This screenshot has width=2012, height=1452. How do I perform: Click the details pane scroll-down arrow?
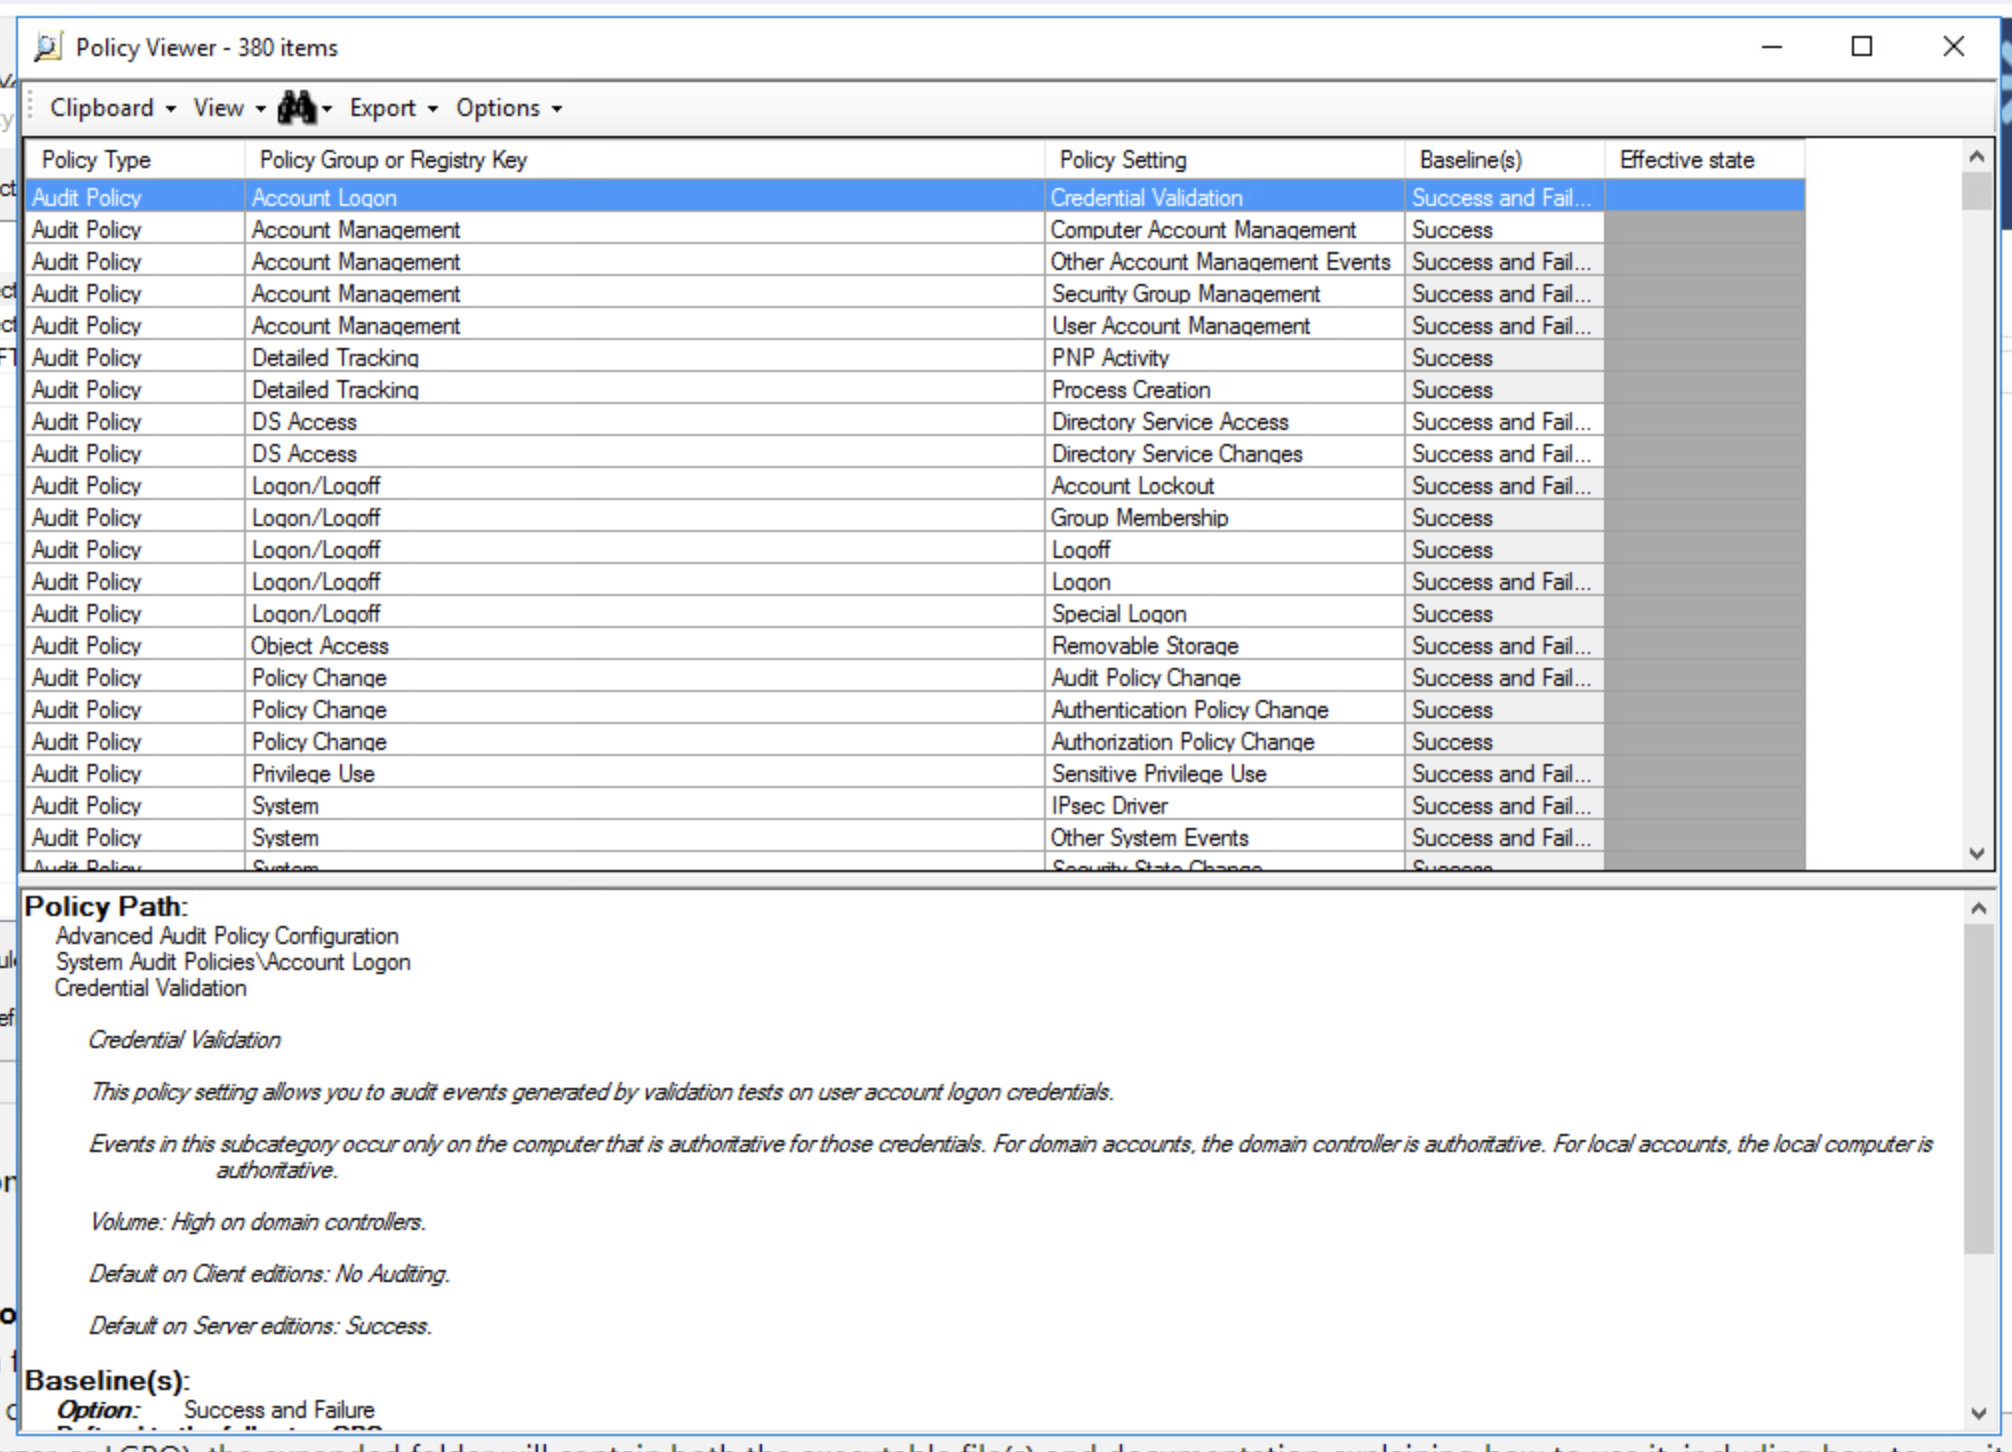click(x=1977, y=1413)
